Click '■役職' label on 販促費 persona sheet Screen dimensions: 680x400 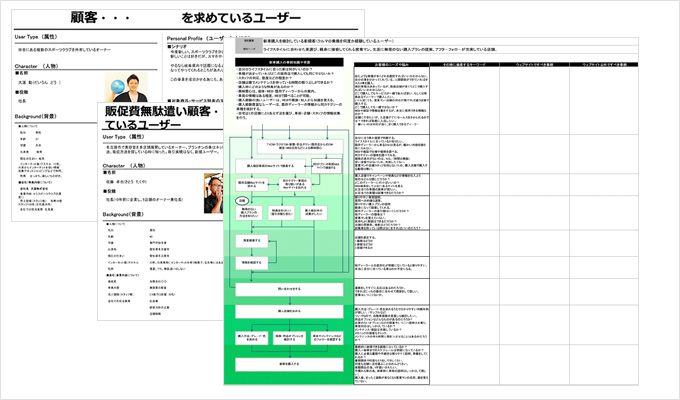pyautogui.click(x=109, y=191)
